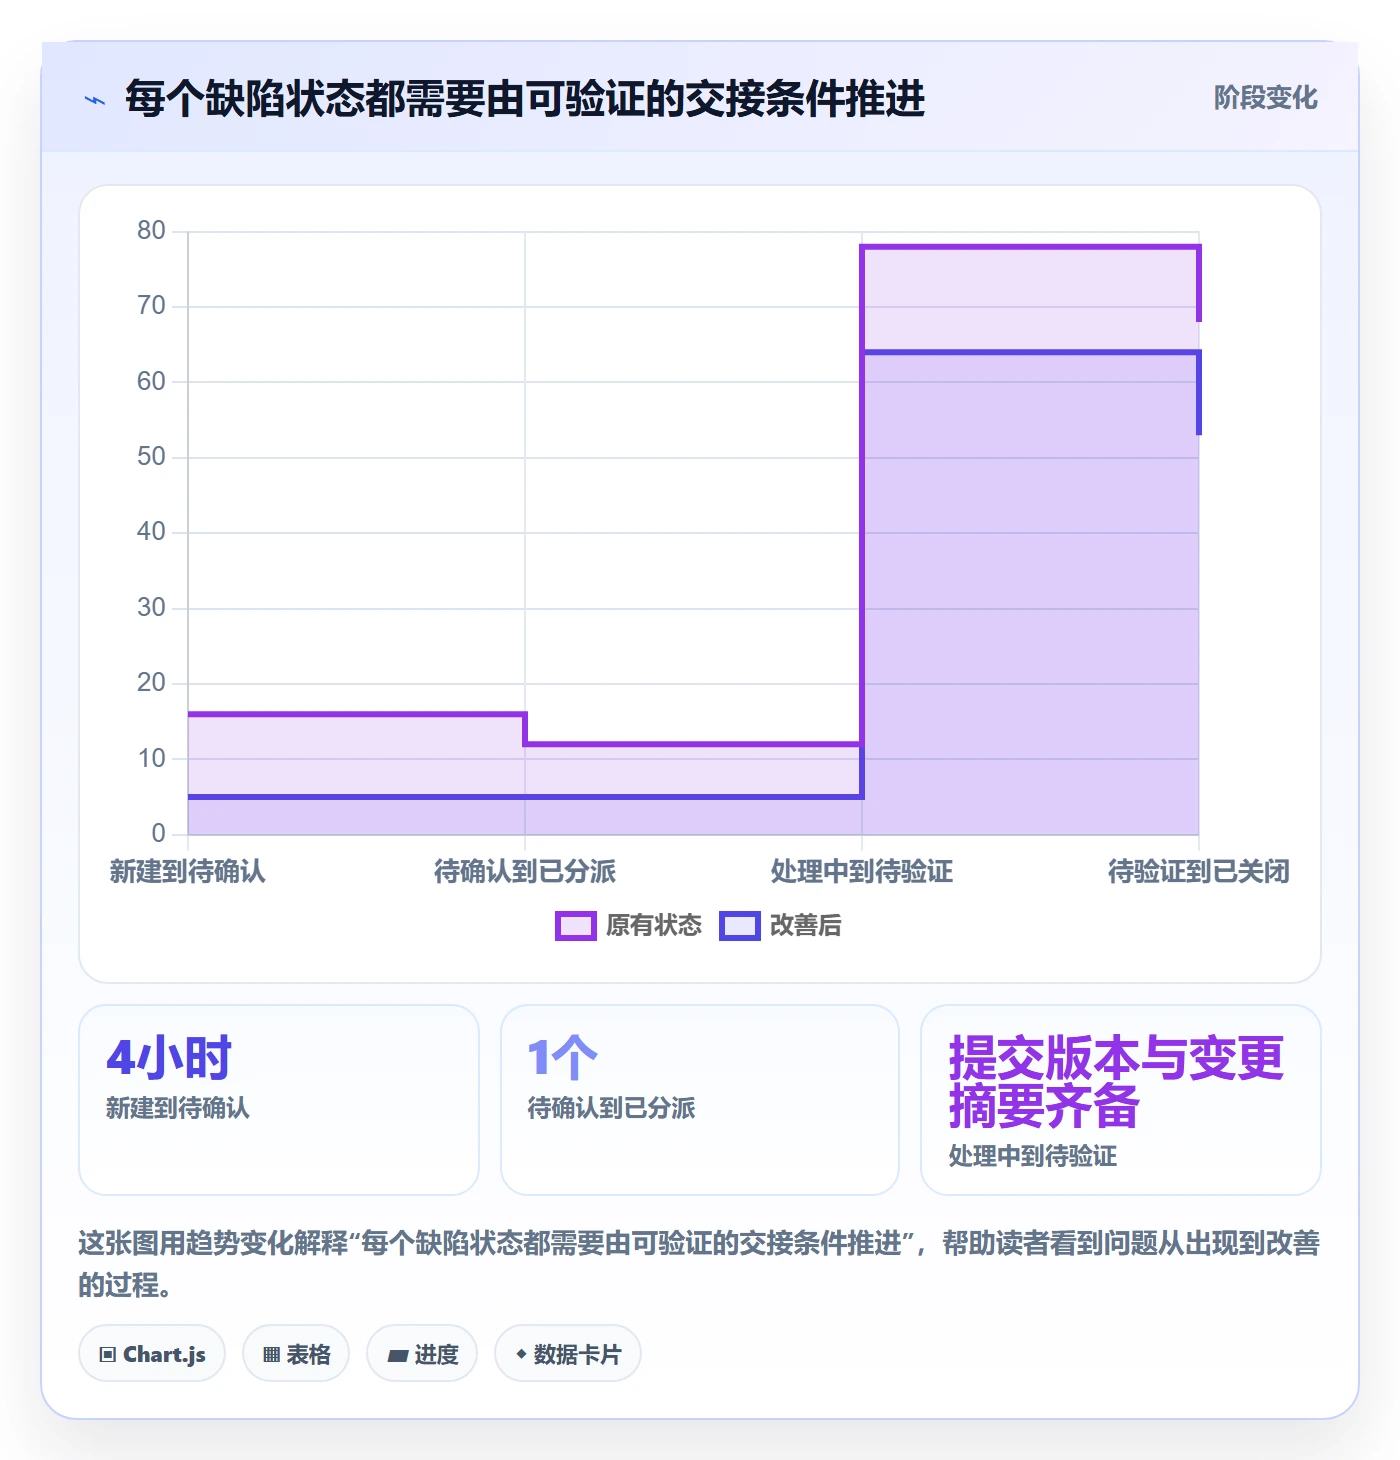The width and height of the screenshot is (1400, 1460).
Task: Select the 表格 tag chip
Action: click(x=296, y=1354)
